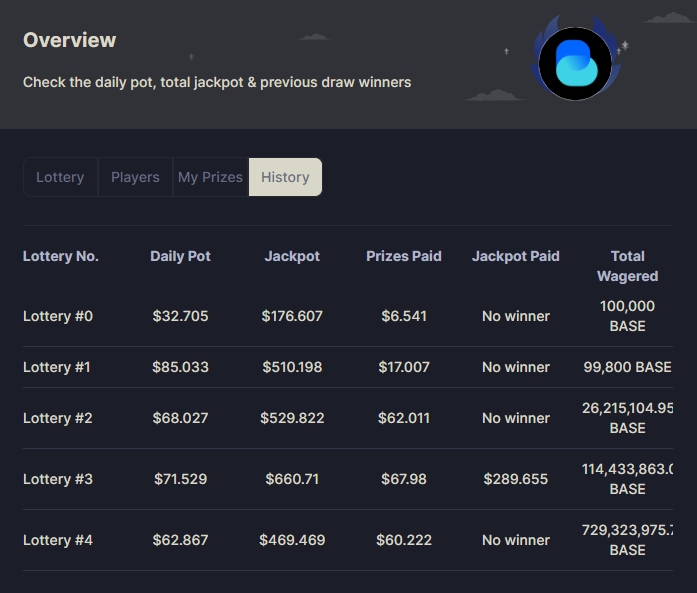Screen dimensions: 697x593
Task: Click the Daily Pot column header
Action: tap(180, 256)
